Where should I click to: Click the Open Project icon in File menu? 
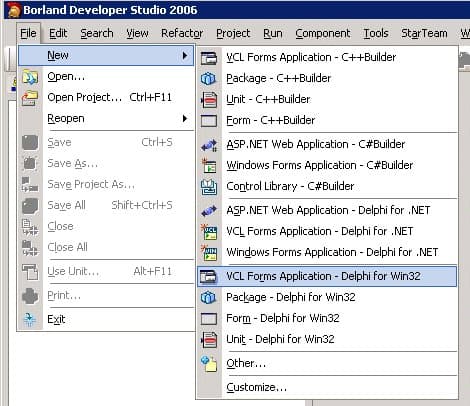tap(30, 98)
